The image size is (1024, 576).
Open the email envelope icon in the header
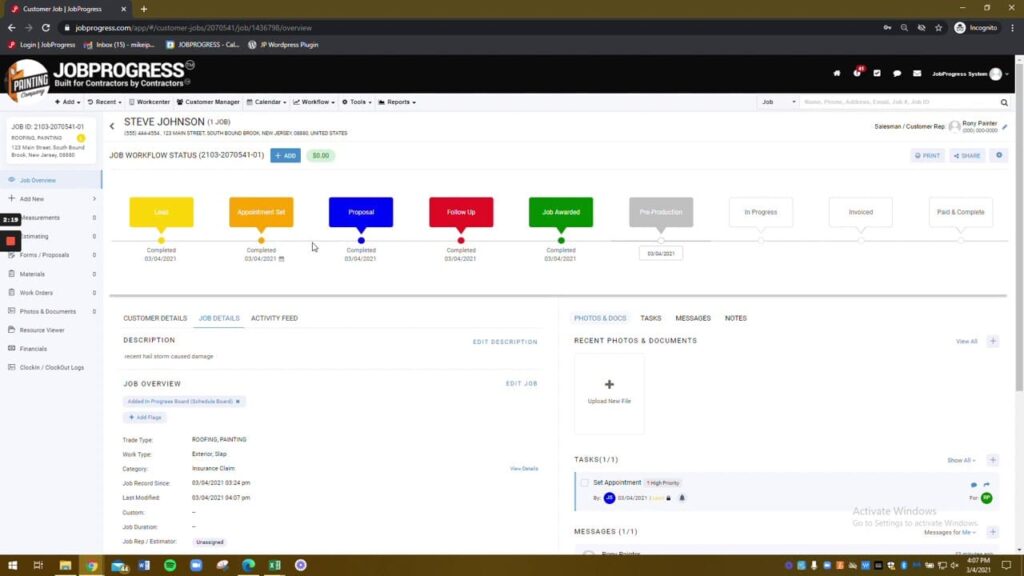tap(915, 74)
